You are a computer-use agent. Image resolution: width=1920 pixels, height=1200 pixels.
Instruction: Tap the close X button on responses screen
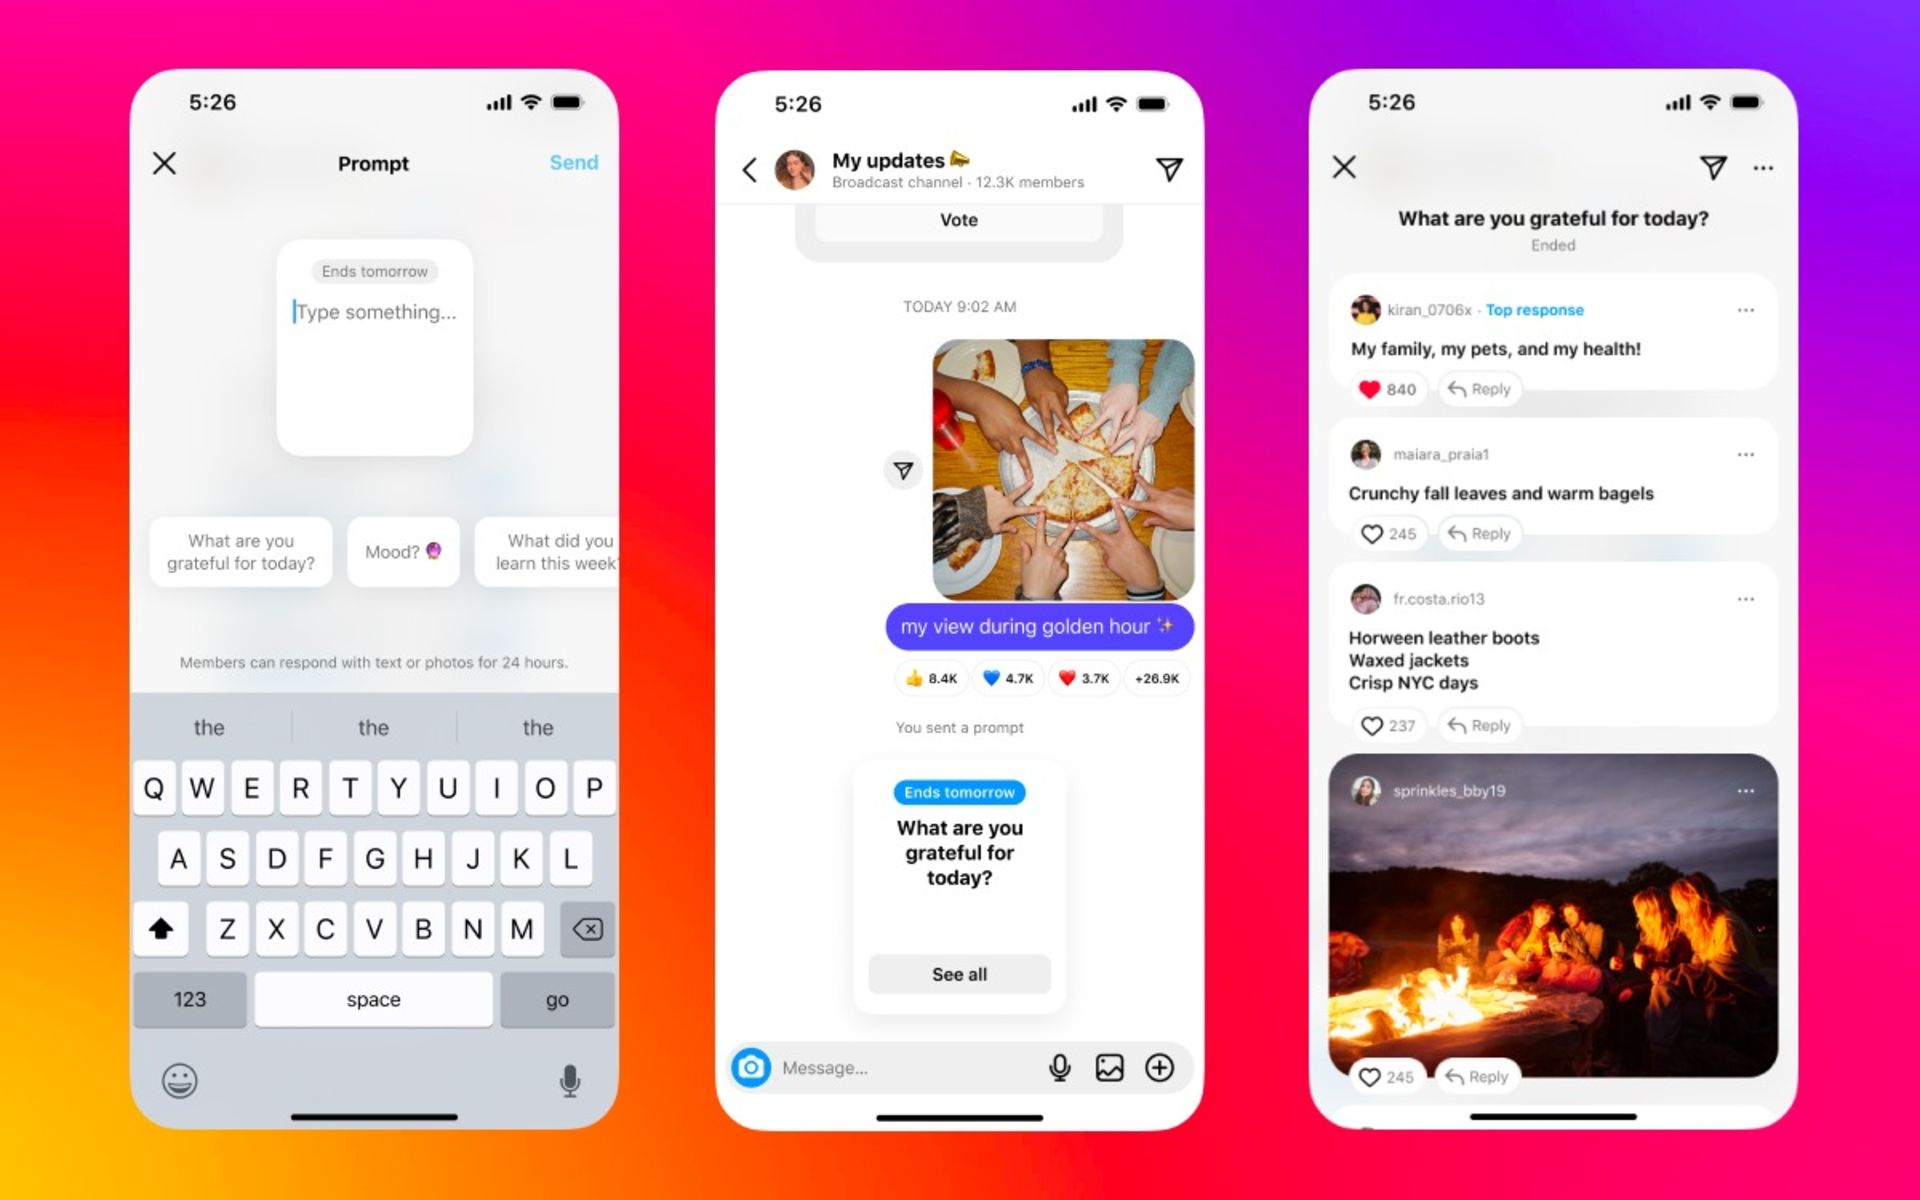(x=1342, y=165)
